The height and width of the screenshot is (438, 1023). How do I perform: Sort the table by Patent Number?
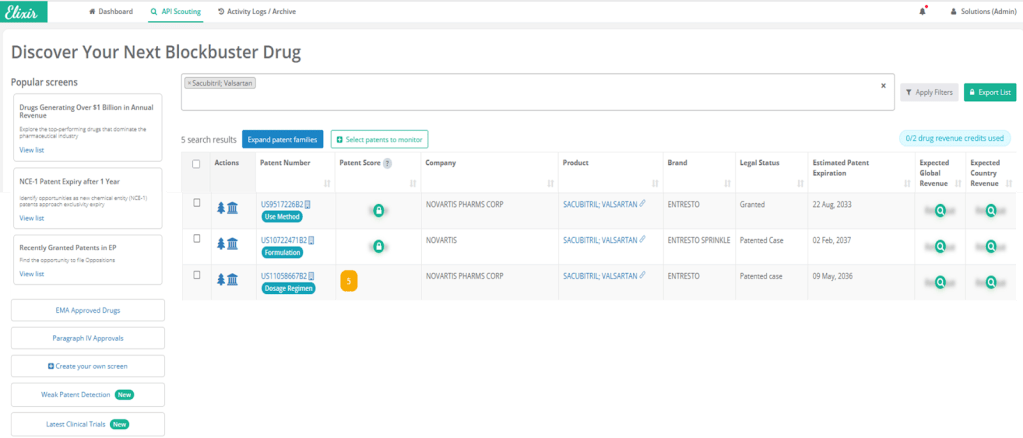click(x=327, y=183)
